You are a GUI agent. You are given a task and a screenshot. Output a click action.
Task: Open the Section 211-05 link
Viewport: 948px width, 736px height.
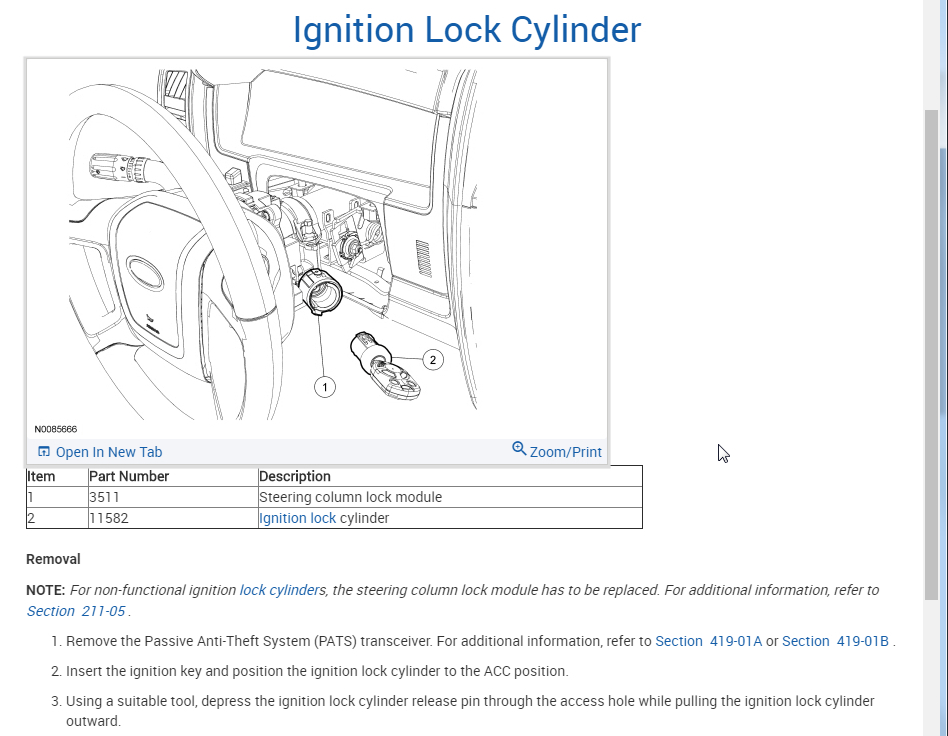point(76,611)
